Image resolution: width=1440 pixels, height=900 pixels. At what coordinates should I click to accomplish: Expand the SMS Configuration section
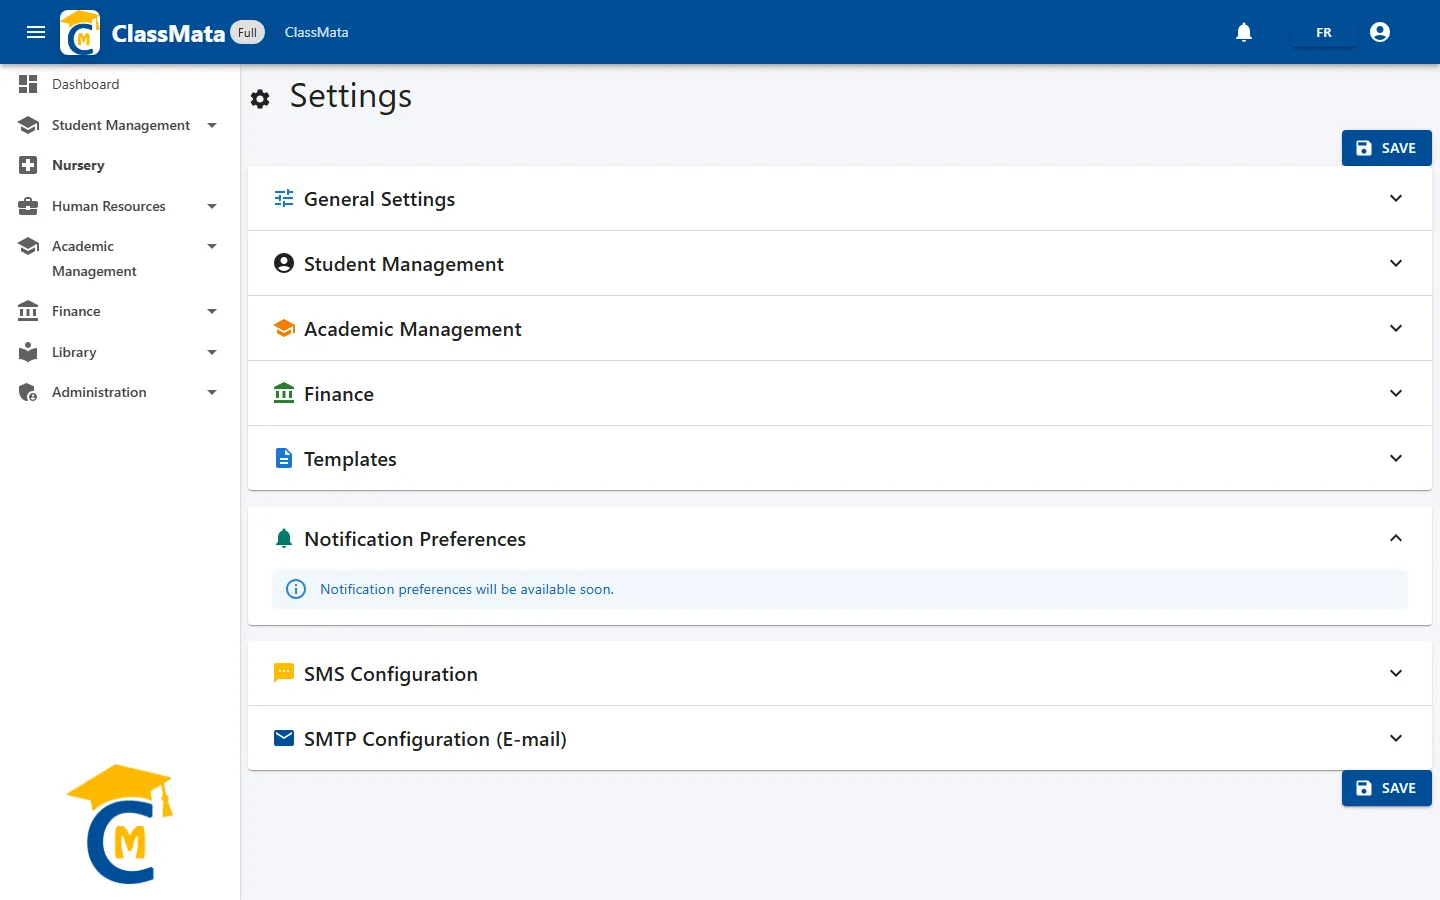pyautogui.click(x=840, y=673)
